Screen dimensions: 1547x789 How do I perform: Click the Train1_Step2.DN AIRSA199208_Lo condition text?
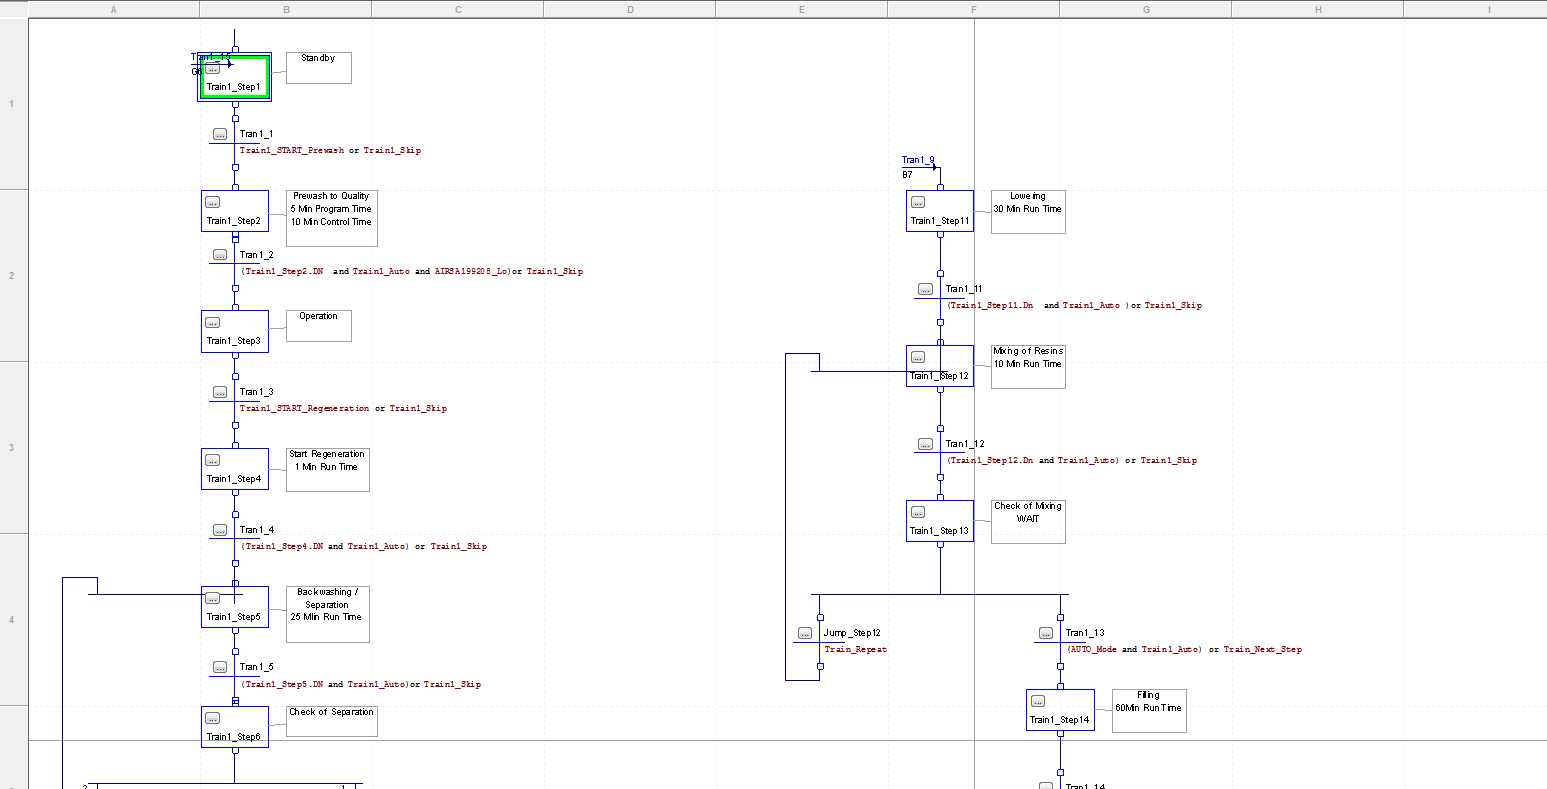pos(412,272)
